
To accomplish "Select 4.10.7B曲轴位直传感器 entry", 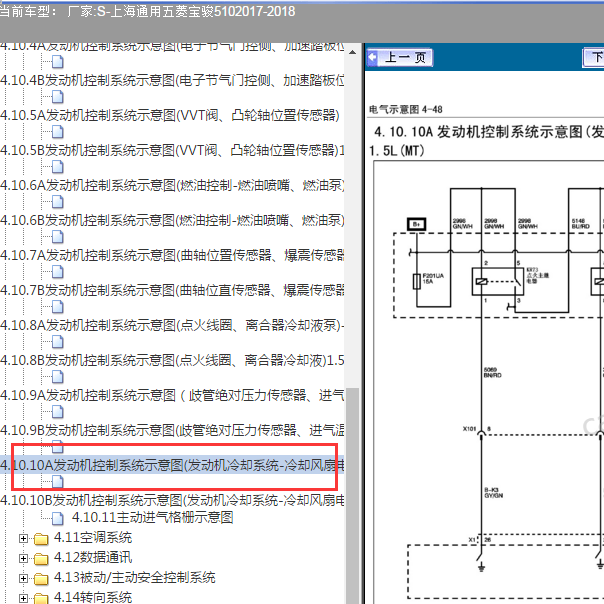I will pos(172,291).
